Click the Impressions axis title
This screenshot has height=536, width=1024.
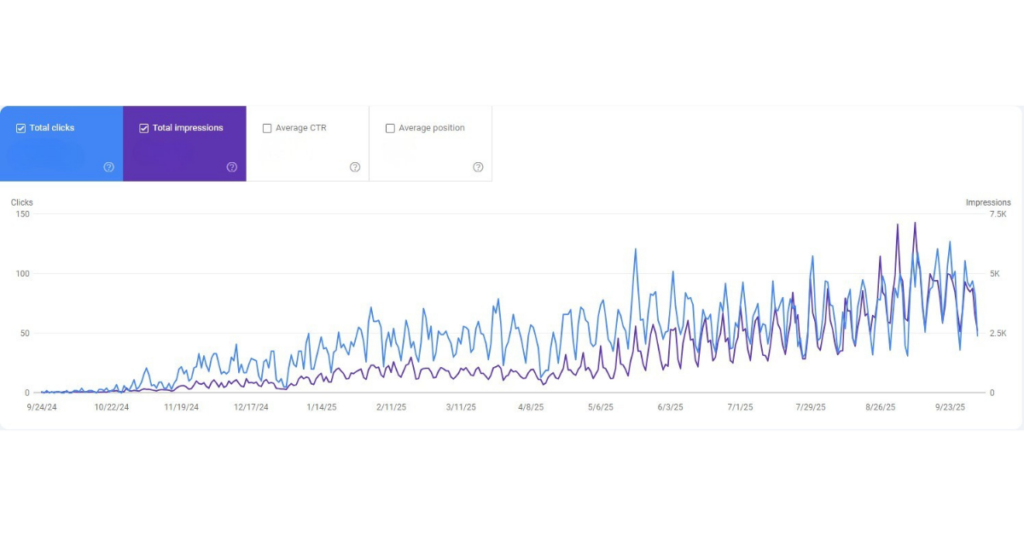pyautogui.click(x=987, y=203)
